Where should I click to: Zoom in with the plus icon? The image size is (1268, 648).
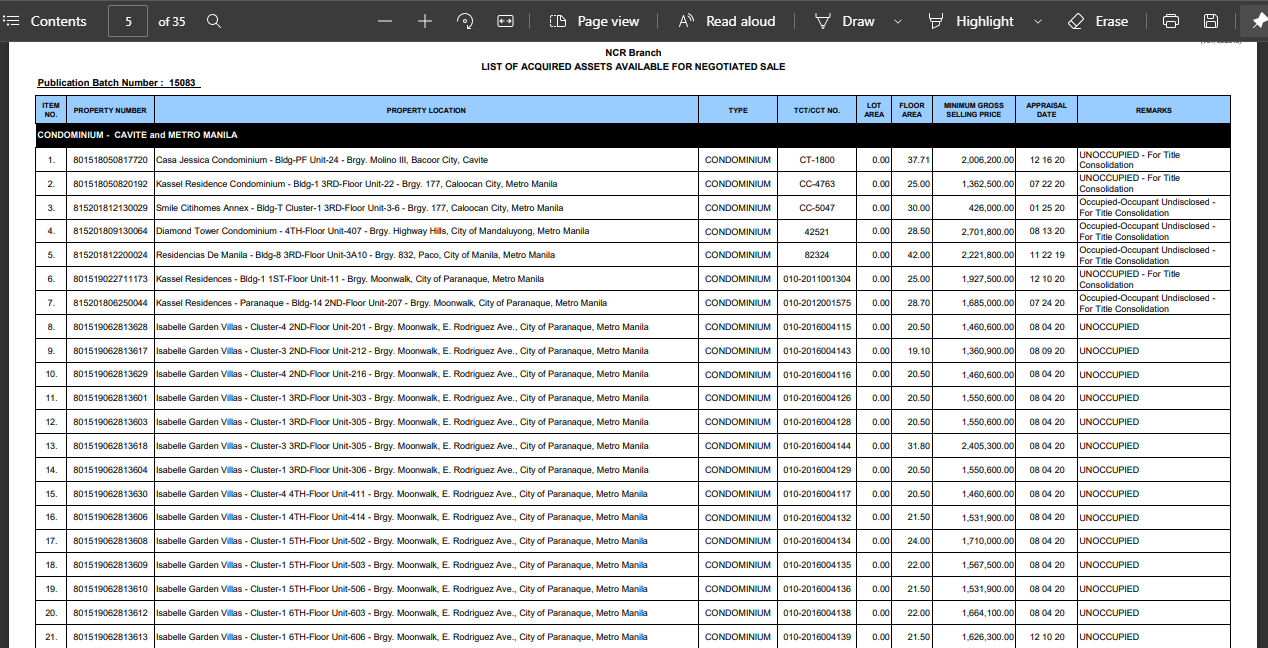[x=425, y=21]
